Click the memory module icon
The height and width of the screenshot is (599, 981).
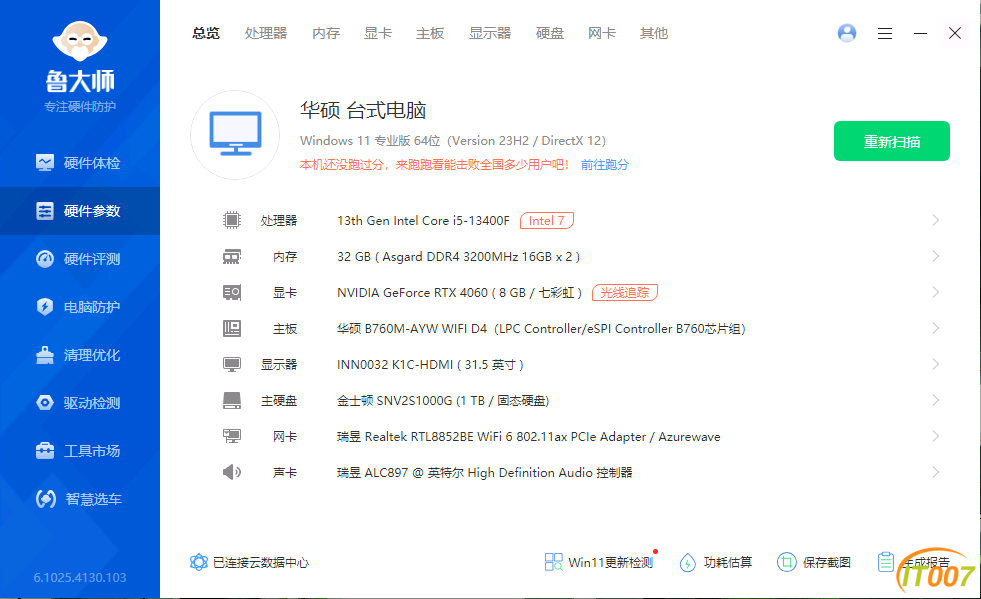231,257
